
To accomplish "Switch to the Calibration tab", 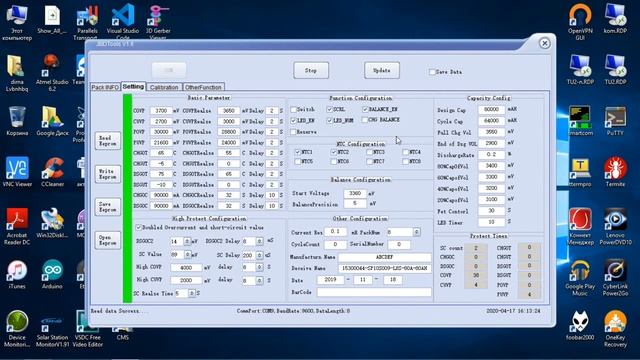I will (164, 87).
